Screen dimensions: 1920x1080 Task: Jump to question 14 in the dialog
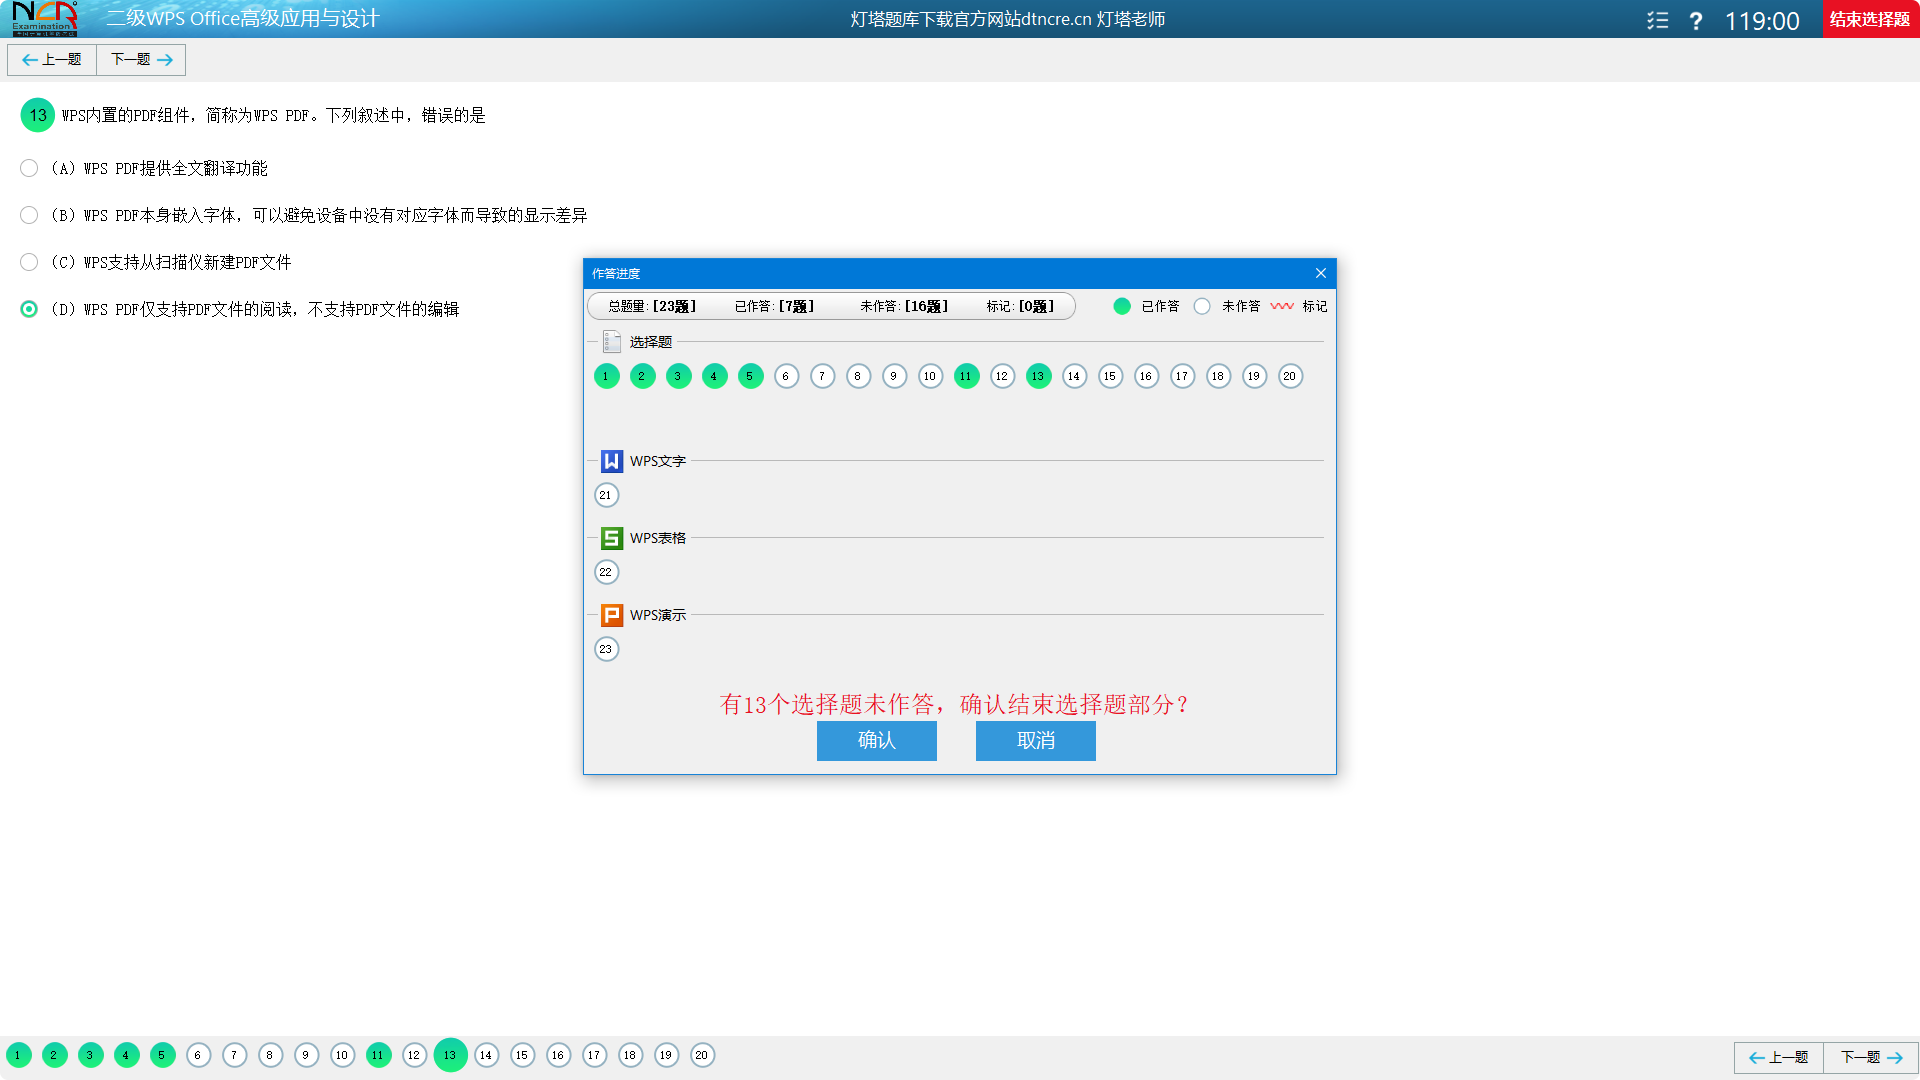[1074, 376]
